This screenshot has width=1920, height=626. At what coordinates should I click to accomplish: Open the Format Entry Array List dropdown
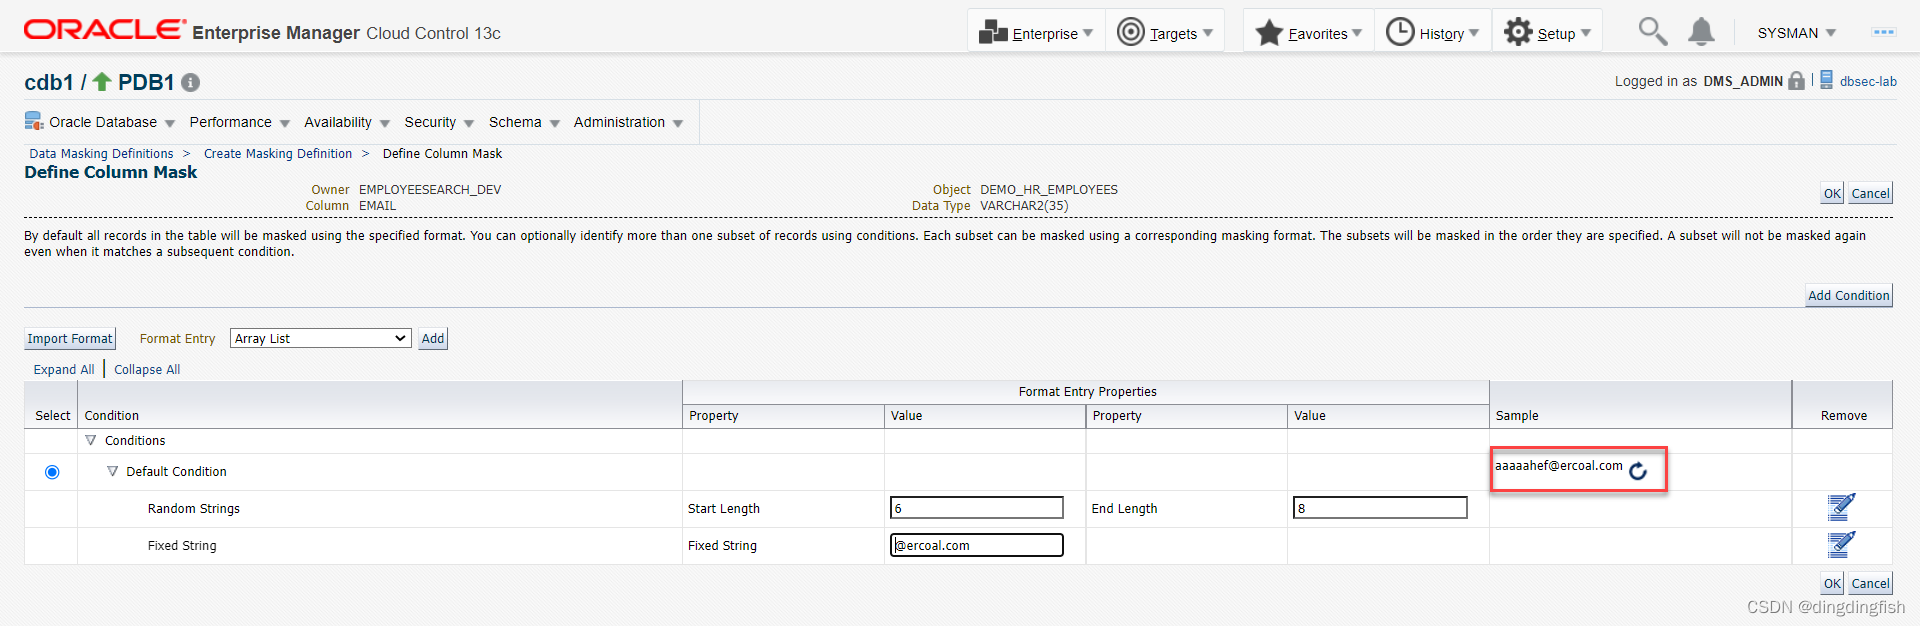click(x=321, y=339)
